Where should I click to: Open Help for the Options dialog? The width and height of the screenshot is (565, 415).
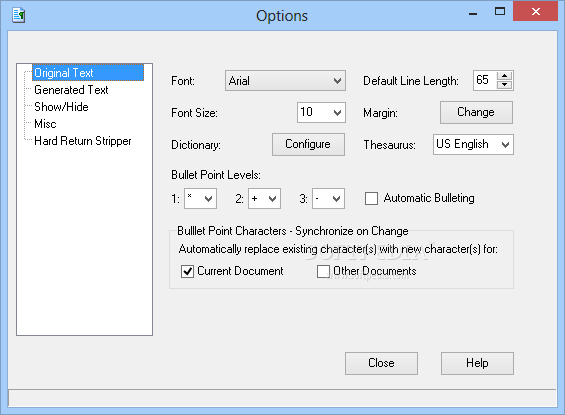(x=477, y=363)
